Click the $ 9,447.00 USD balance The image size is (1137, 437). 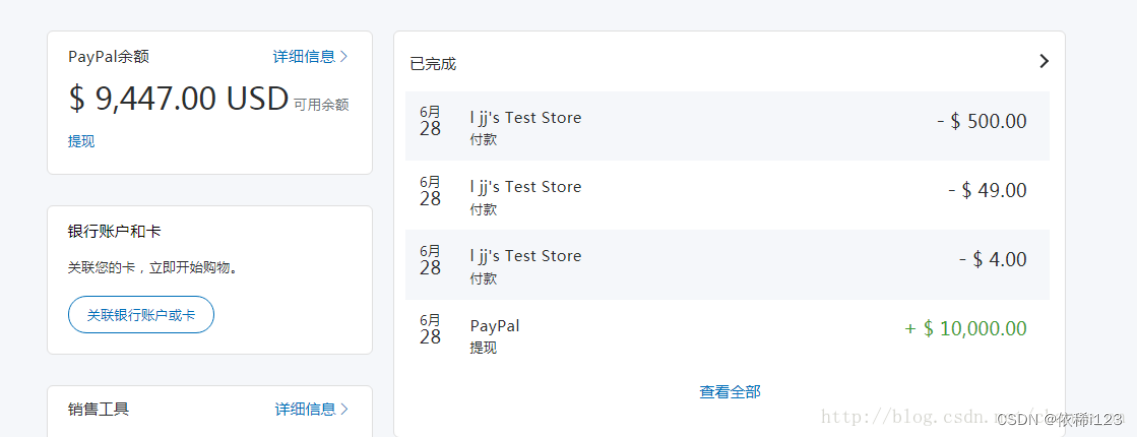(x=178, y=99)
